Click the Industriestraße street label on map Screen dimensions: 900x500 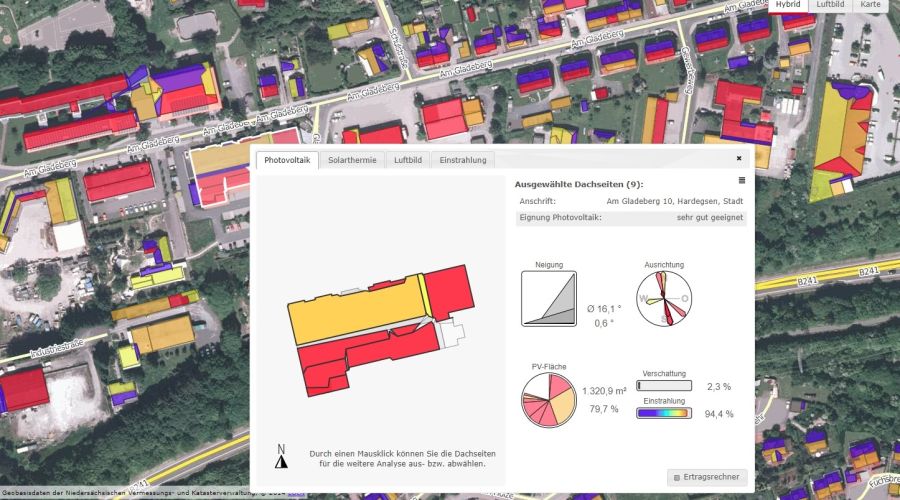click(56, 349)
